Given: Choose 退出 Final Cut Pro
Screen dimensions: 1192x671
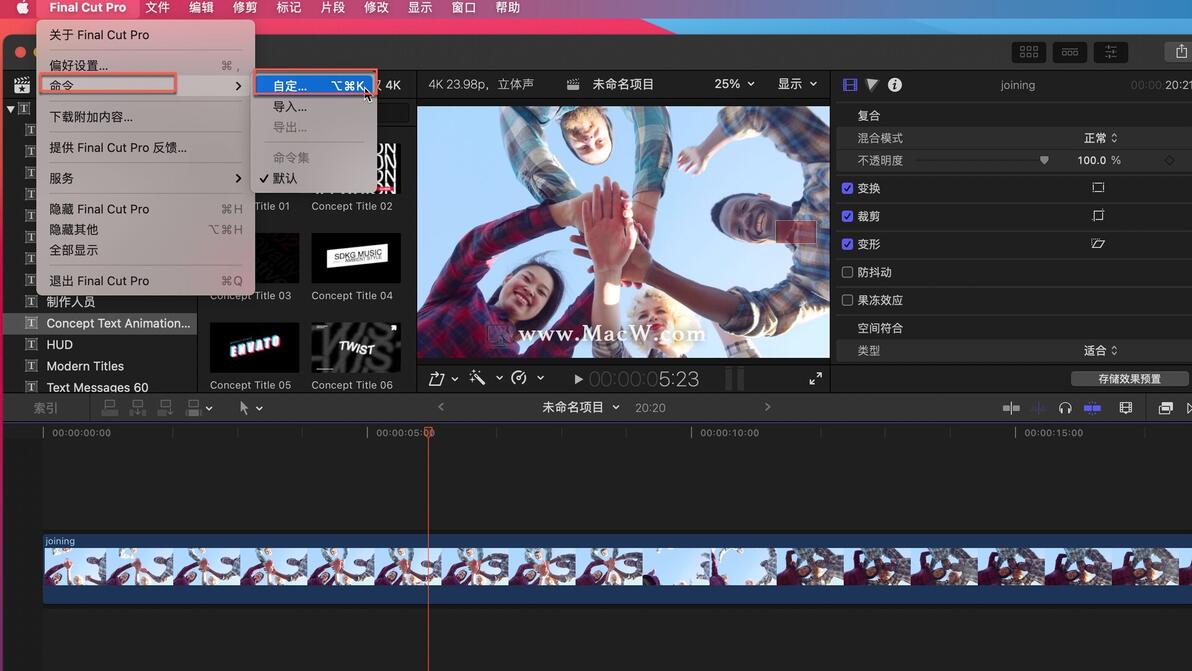Looking at the screenshot, I should 145,280.
